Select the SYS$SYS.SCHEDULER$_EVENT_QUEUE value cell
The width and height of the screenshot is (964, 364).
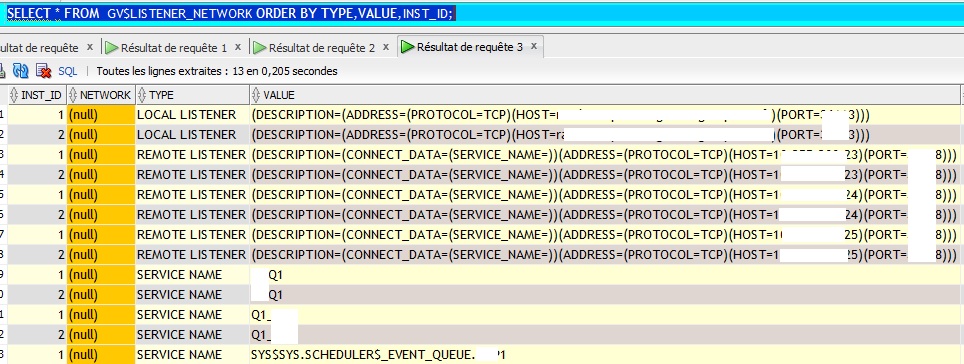[604, 355]
